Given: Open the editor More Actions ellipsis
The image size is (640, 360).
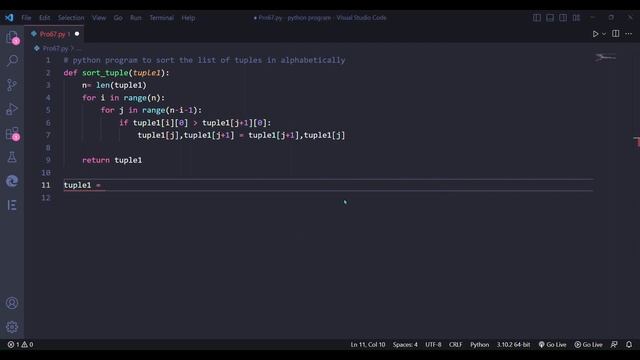Looking at the screenshot, I should 629,34.
